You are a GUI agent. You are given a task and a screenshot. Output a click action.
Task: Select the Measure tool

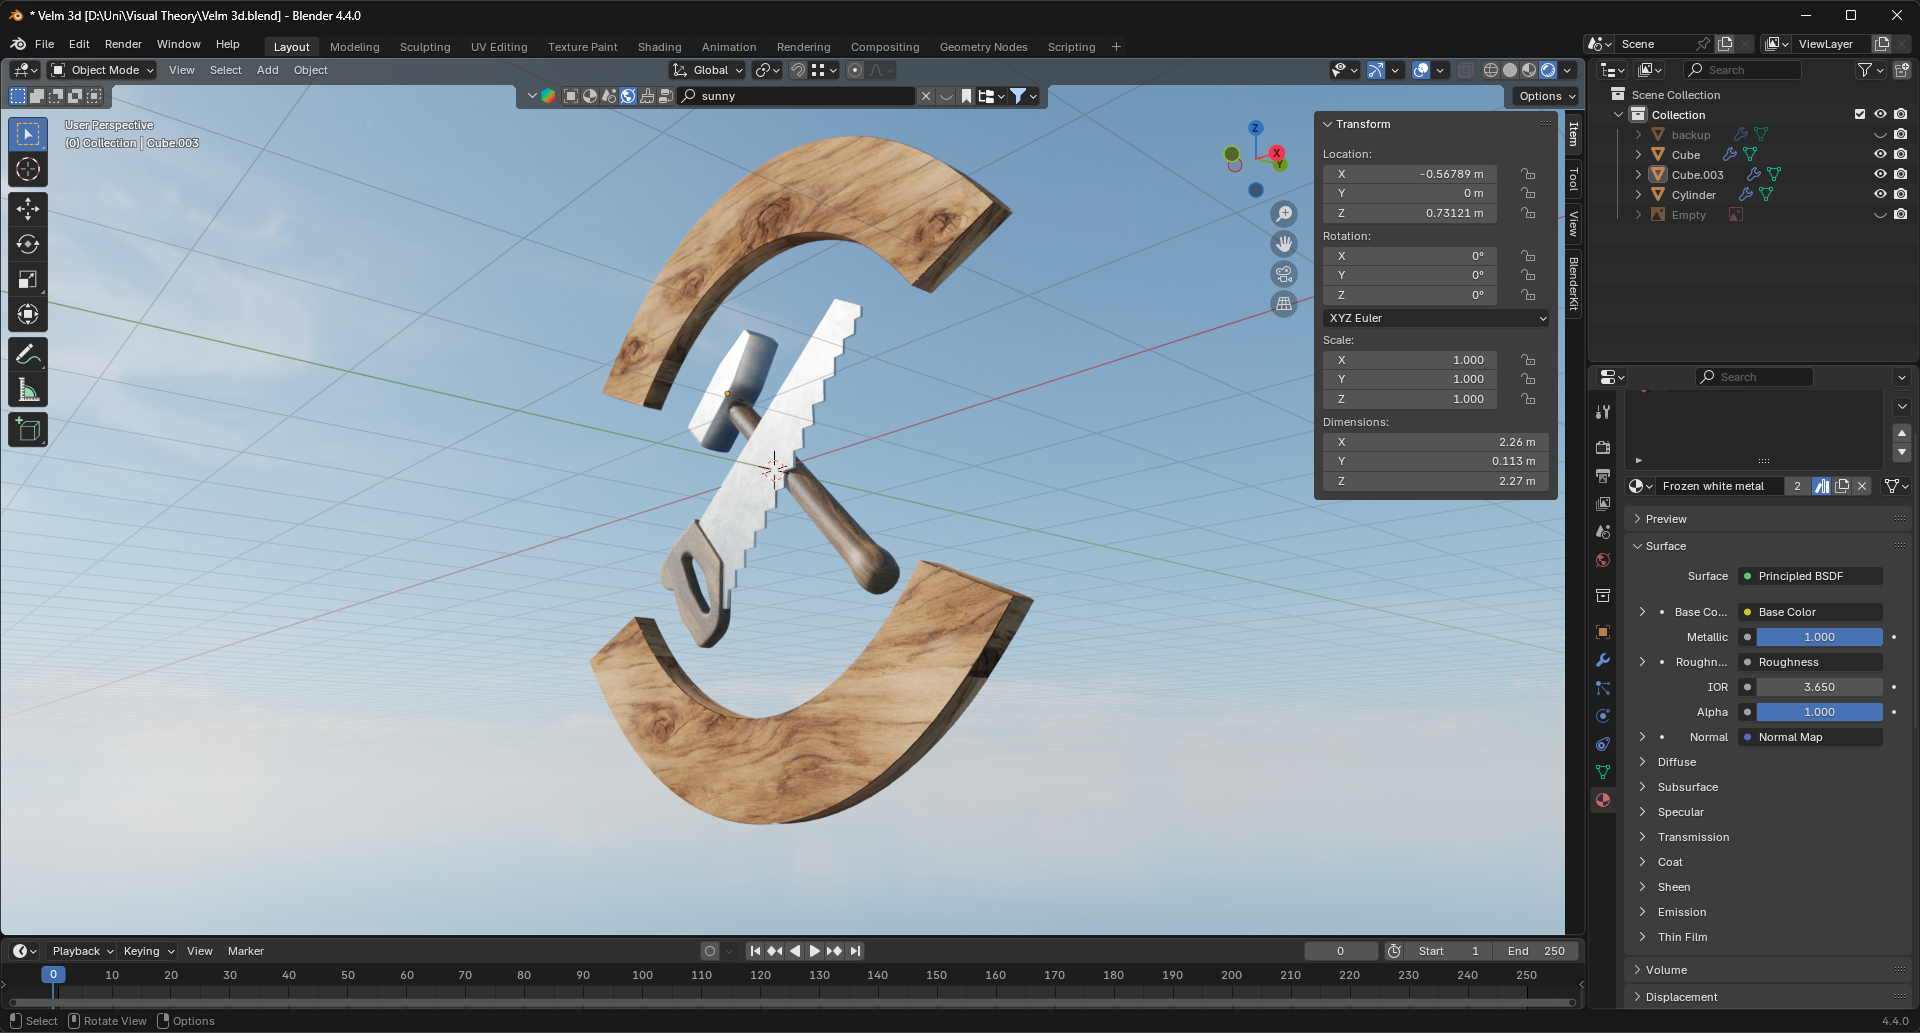pos(28,390)
